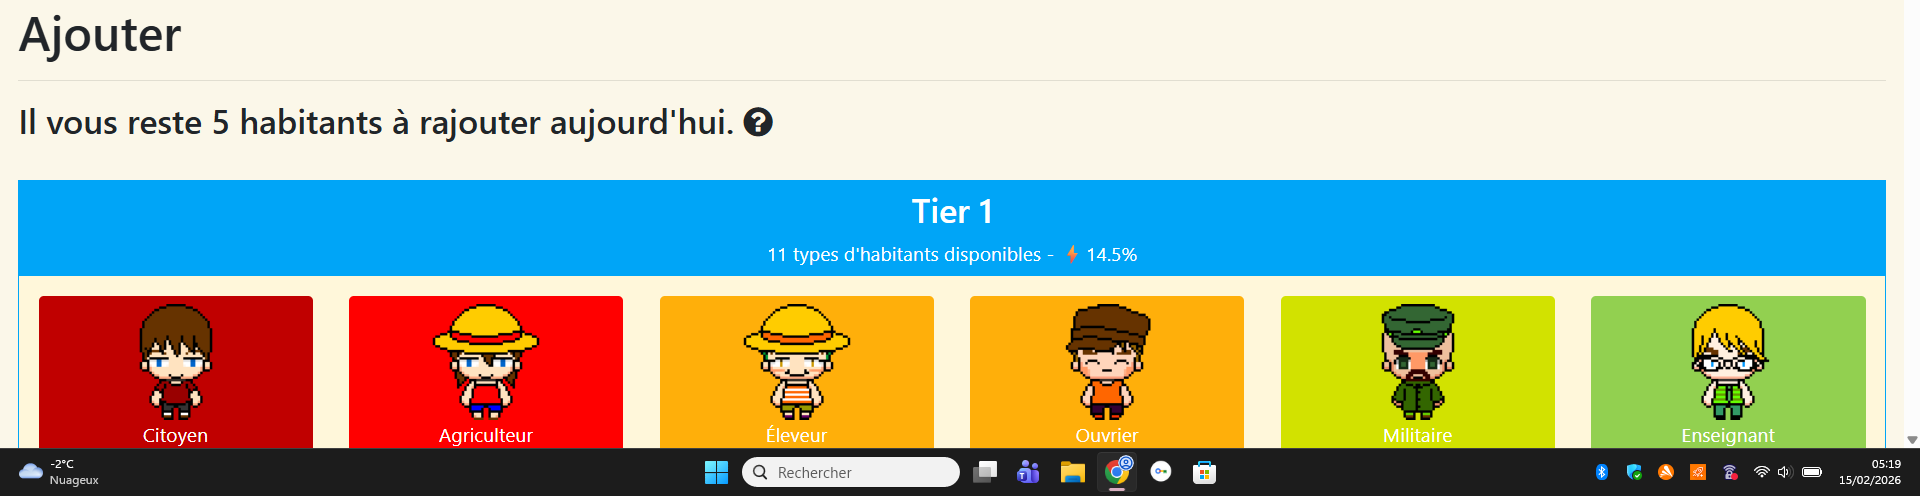
Task: Open the clock and date panel
Action: click(1870, 472)
